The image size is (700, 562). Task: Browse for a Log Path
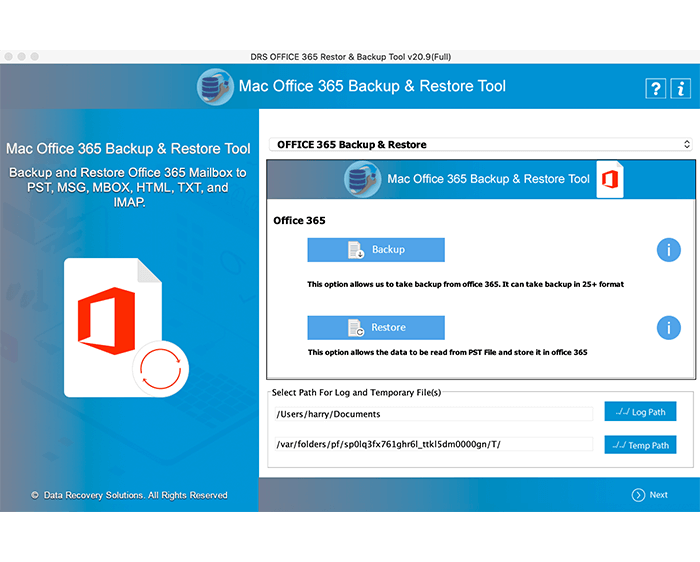click(640, 412)
